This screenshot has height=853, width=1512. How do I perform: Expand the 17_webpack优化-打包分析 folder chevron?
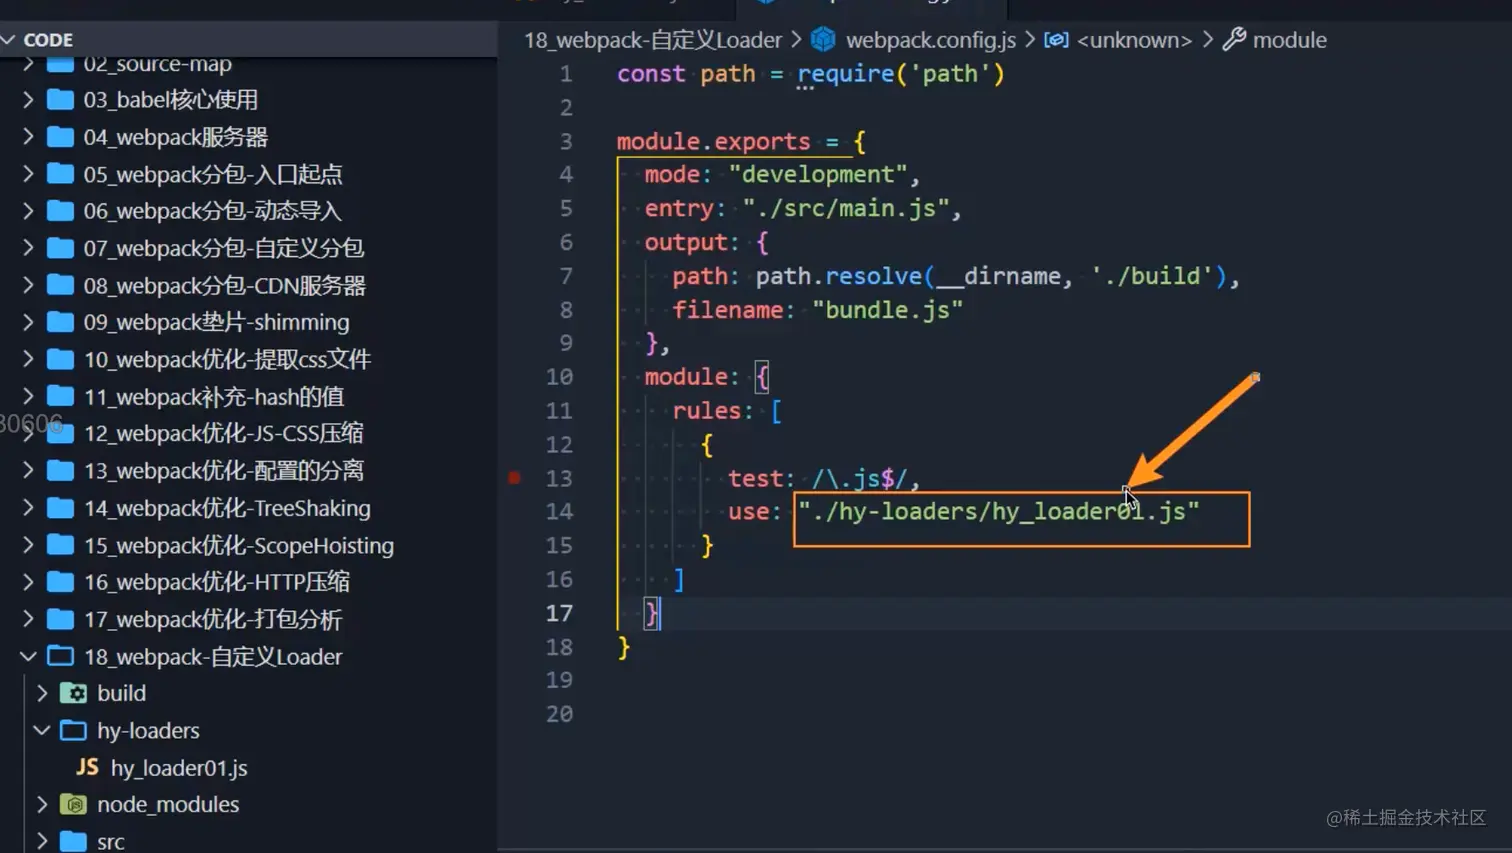pyautogui.click(x=28, y=619)
